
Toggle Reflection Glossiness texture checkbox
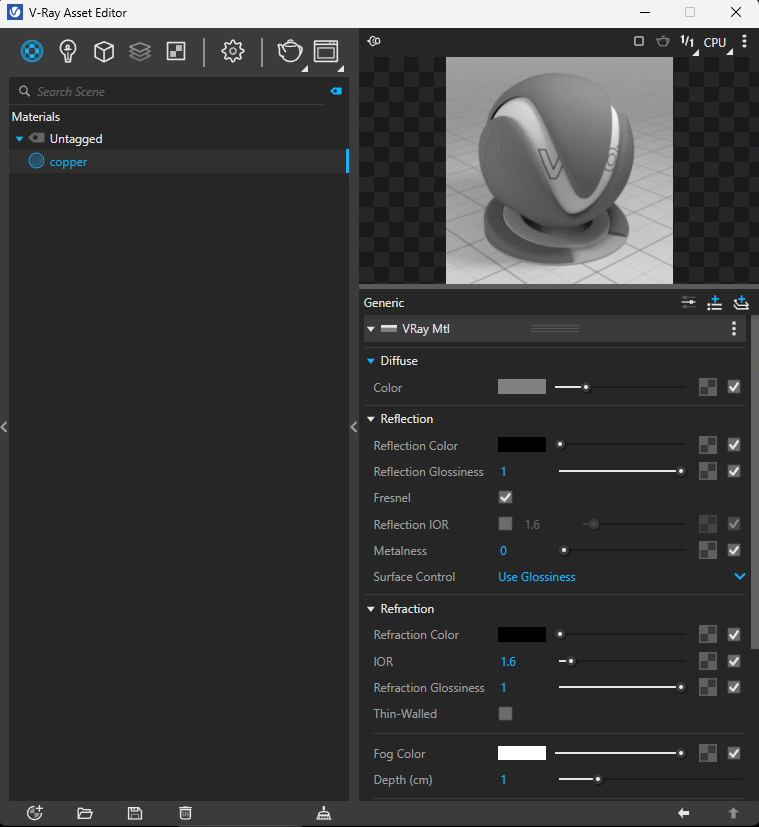(734, 472)
